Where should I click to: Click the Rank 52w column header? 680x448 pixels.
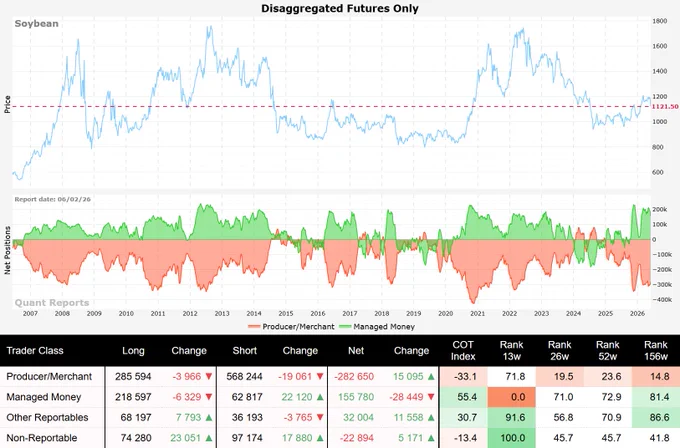pos(608,350)
